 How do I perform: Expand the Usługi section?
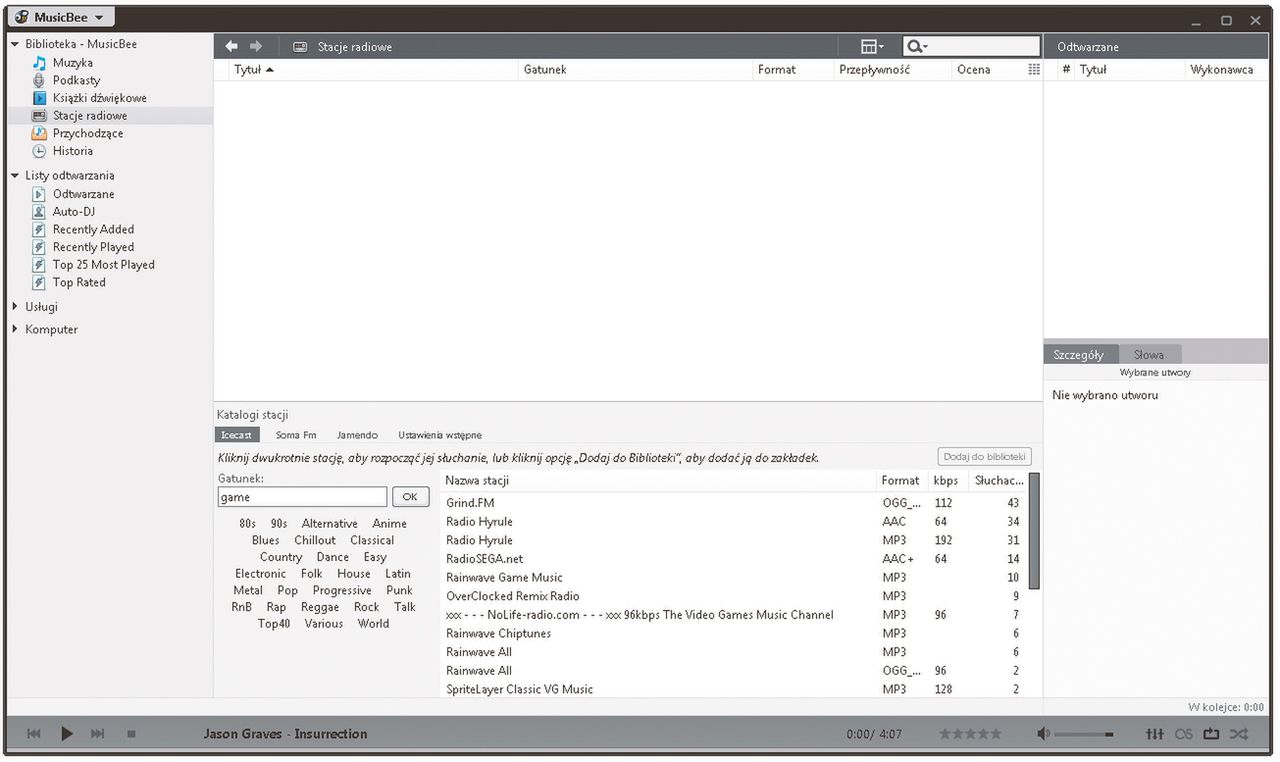(x=15, y=307)
